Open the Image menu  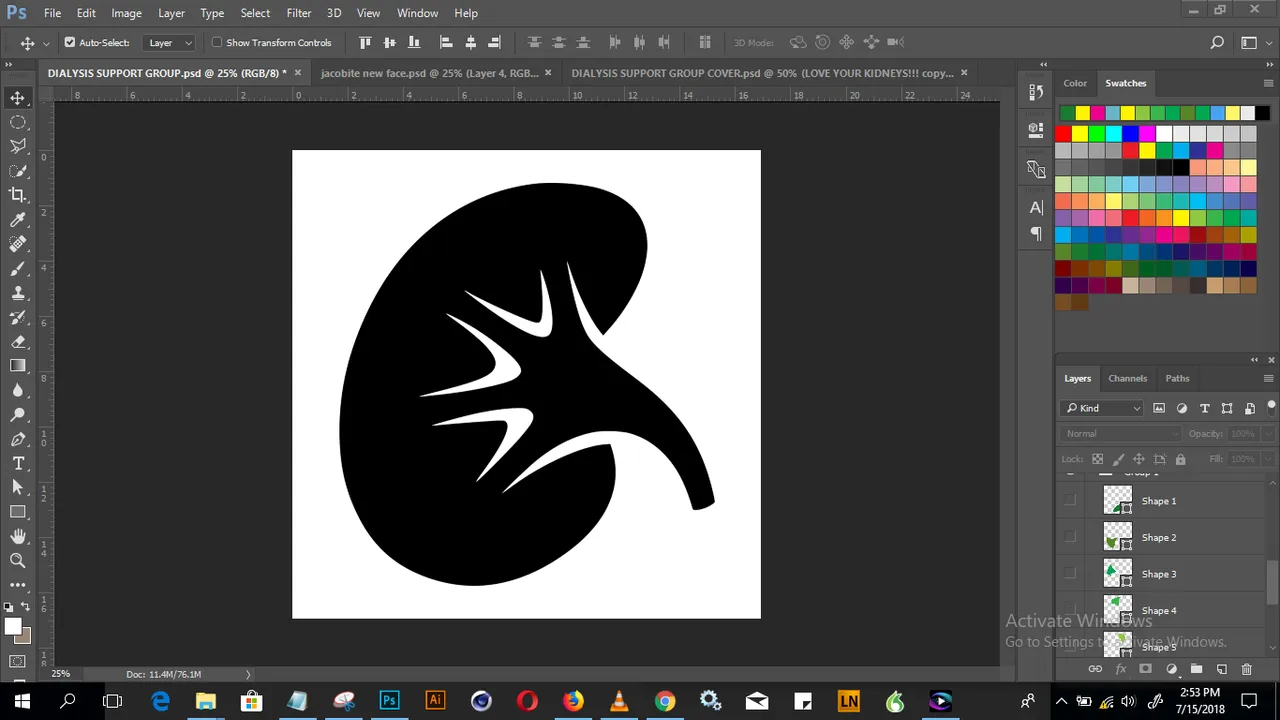[126, 13]
